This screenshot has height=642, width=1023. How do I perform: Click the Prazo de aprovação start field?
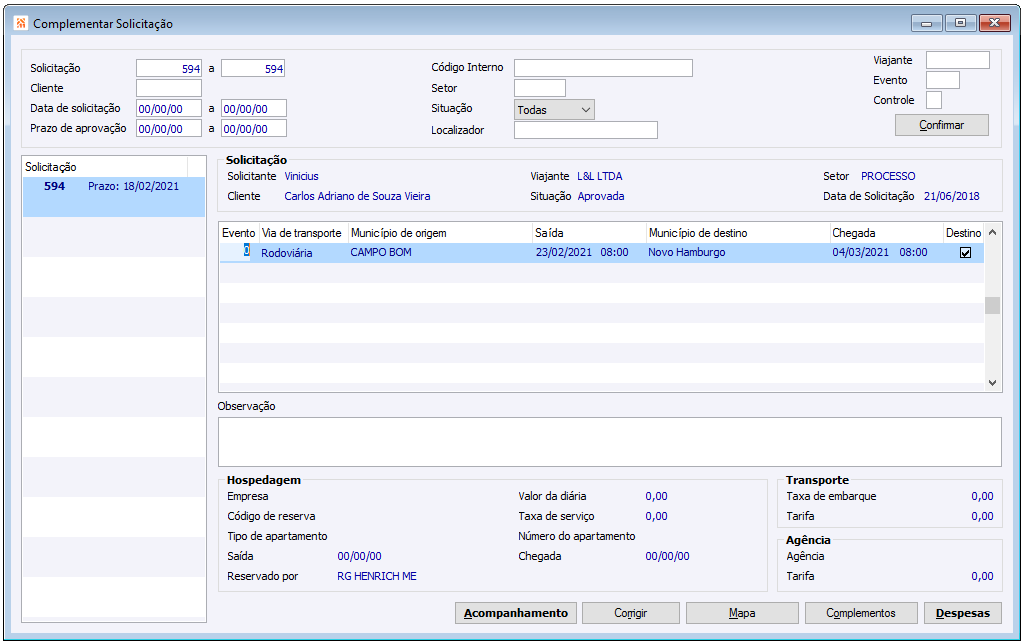169,129
